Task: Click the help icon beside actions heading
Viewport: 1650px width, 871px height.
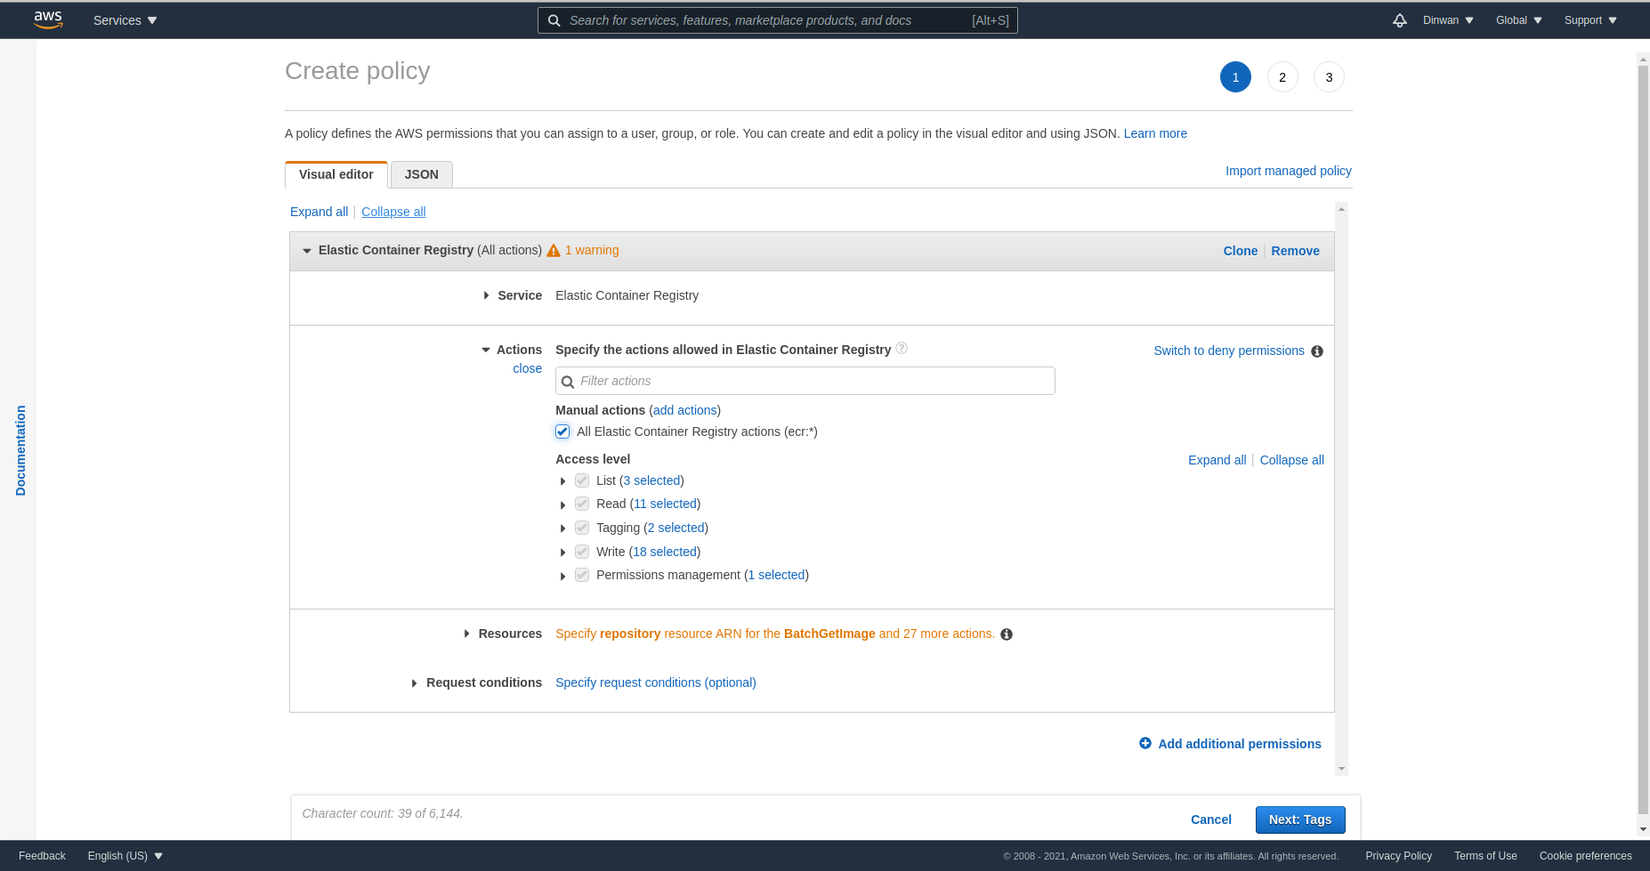Action: (901, 348)
